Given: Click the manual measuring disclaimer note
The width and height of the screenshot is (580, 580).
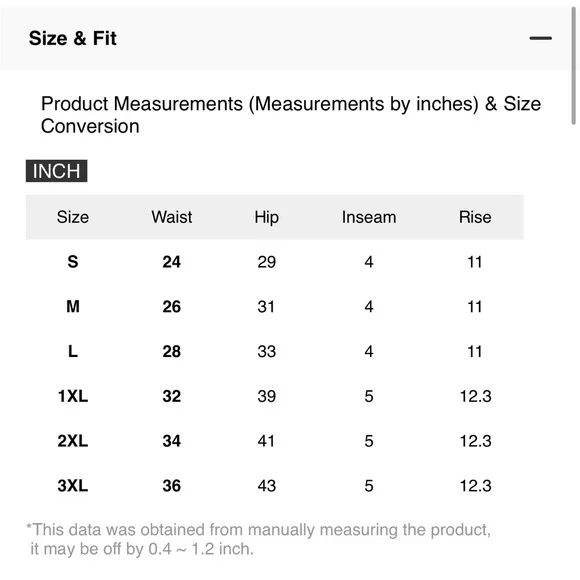Looking at the screenshot, I should 259,539.
